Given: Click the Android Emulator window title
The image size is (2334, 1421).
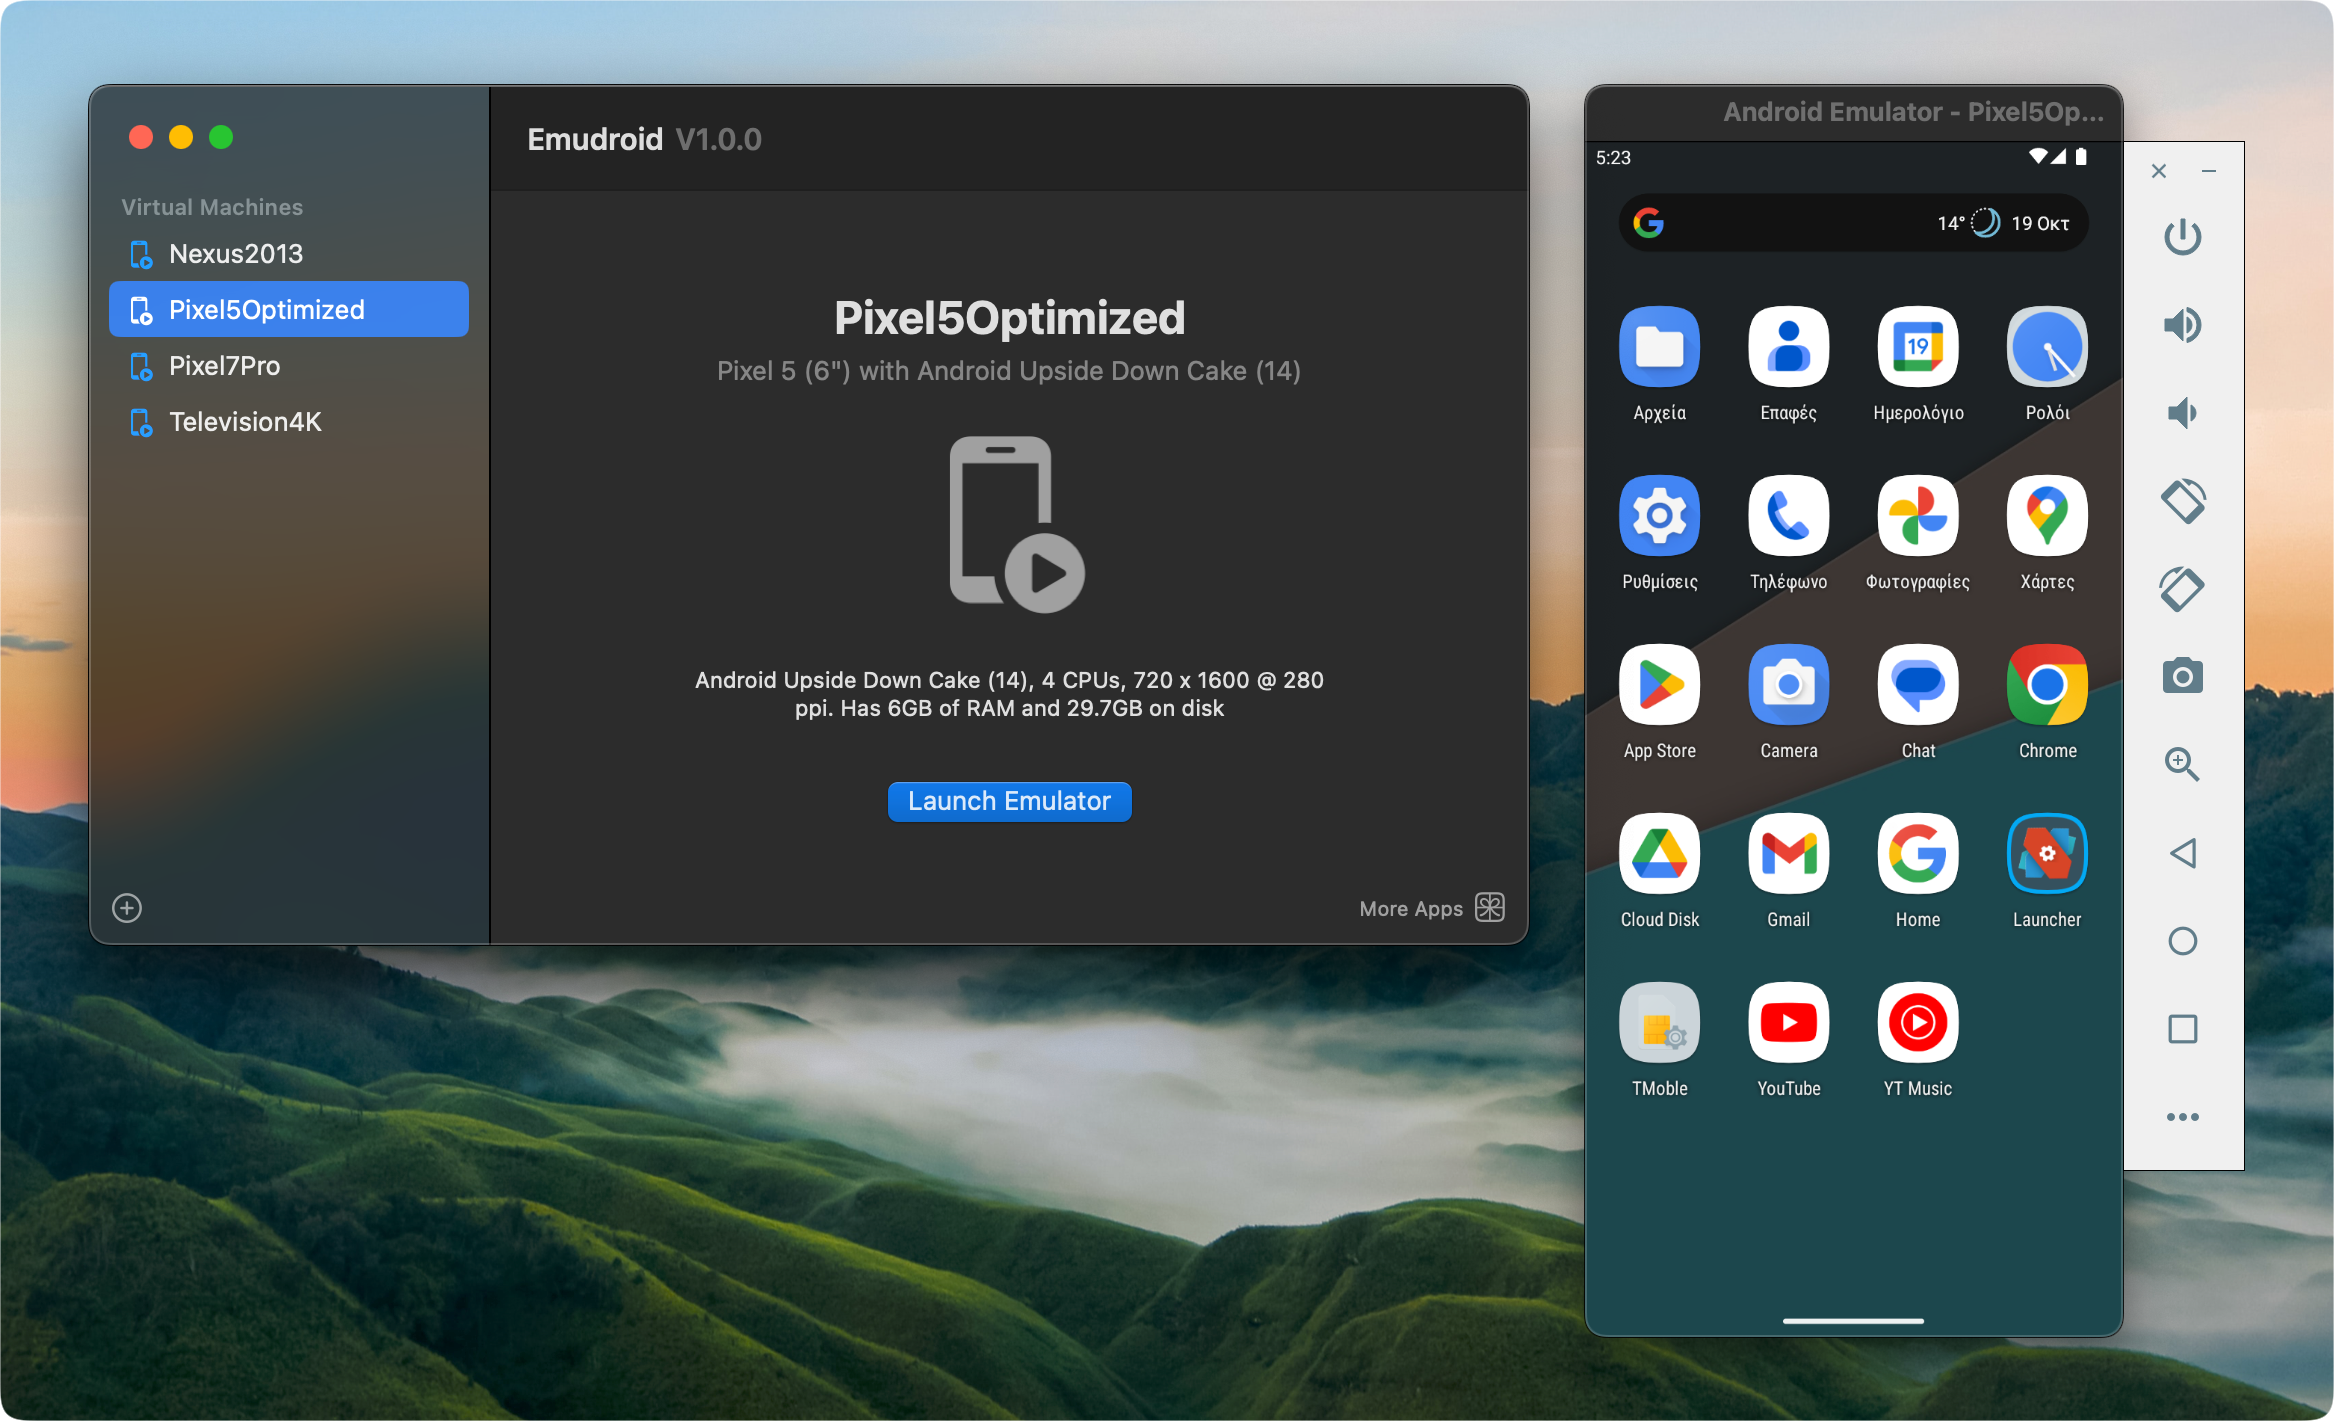Looking at the screenshot, I should pos(1913,112).
